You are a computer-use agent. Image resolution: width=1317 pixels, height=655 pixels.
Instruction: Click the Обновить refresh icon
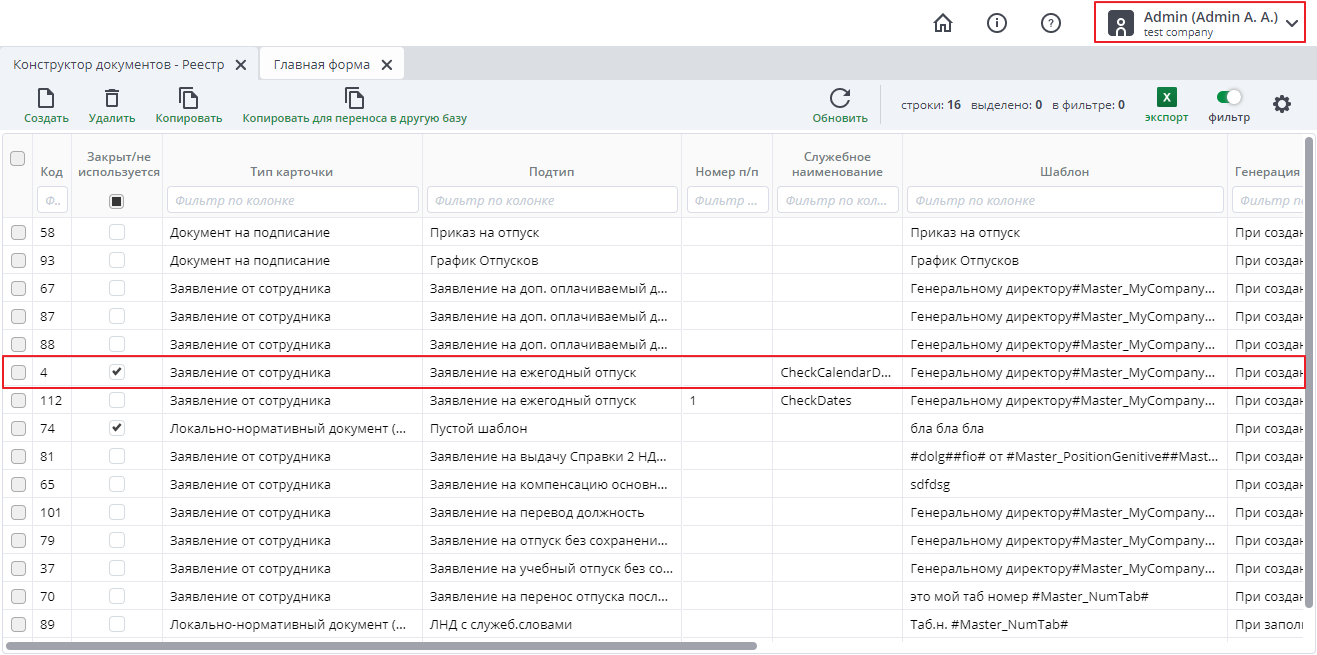(839, 99)
